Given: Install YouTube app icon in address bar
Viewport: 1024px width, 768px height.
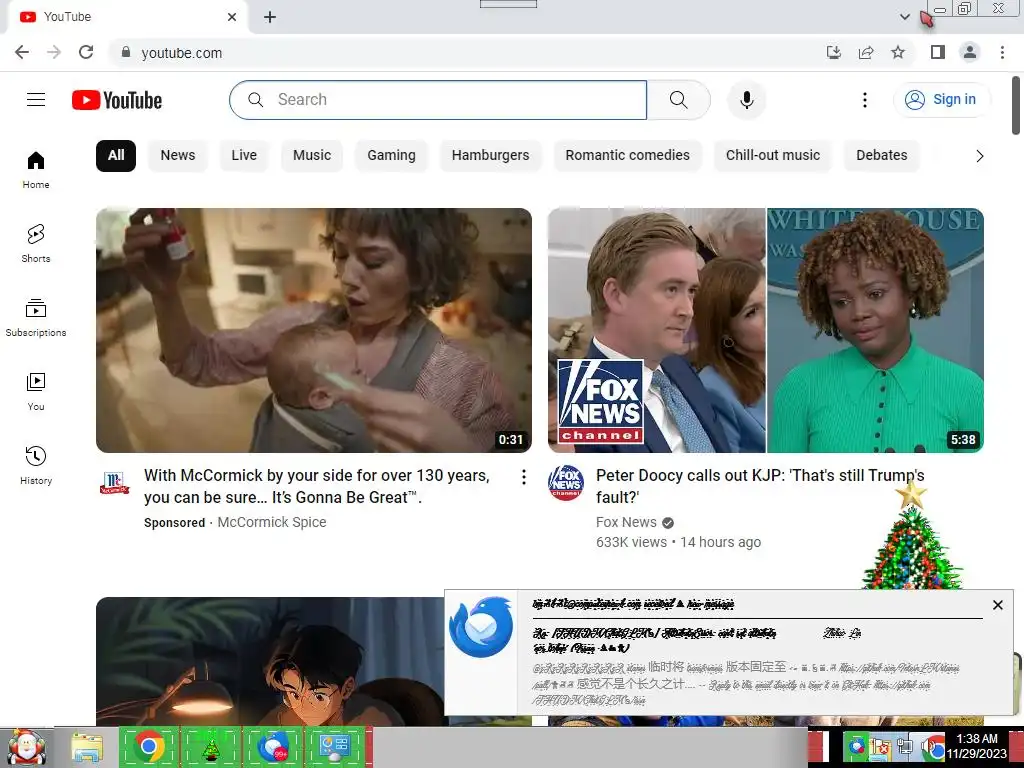Looking at the screenshot, I should coord(834,52).
